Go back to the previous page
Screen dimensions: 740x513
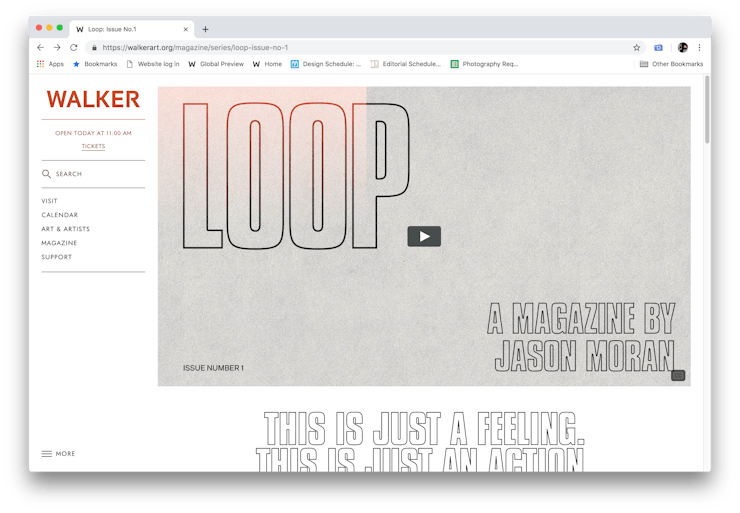40,47
